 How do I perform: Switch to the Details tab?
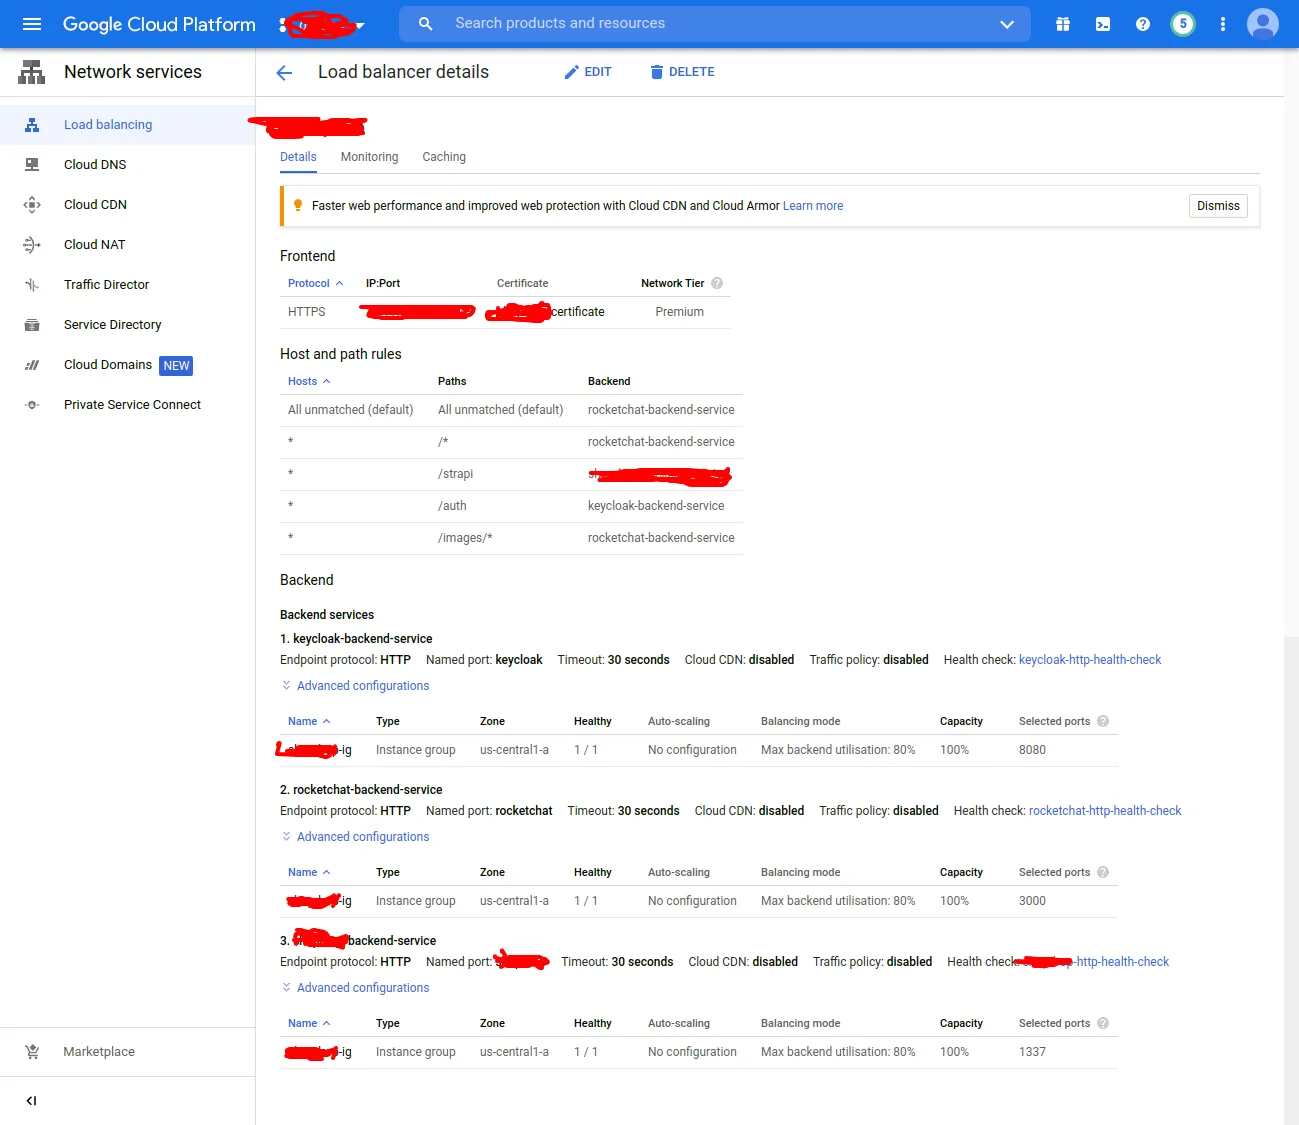(298, 157)
